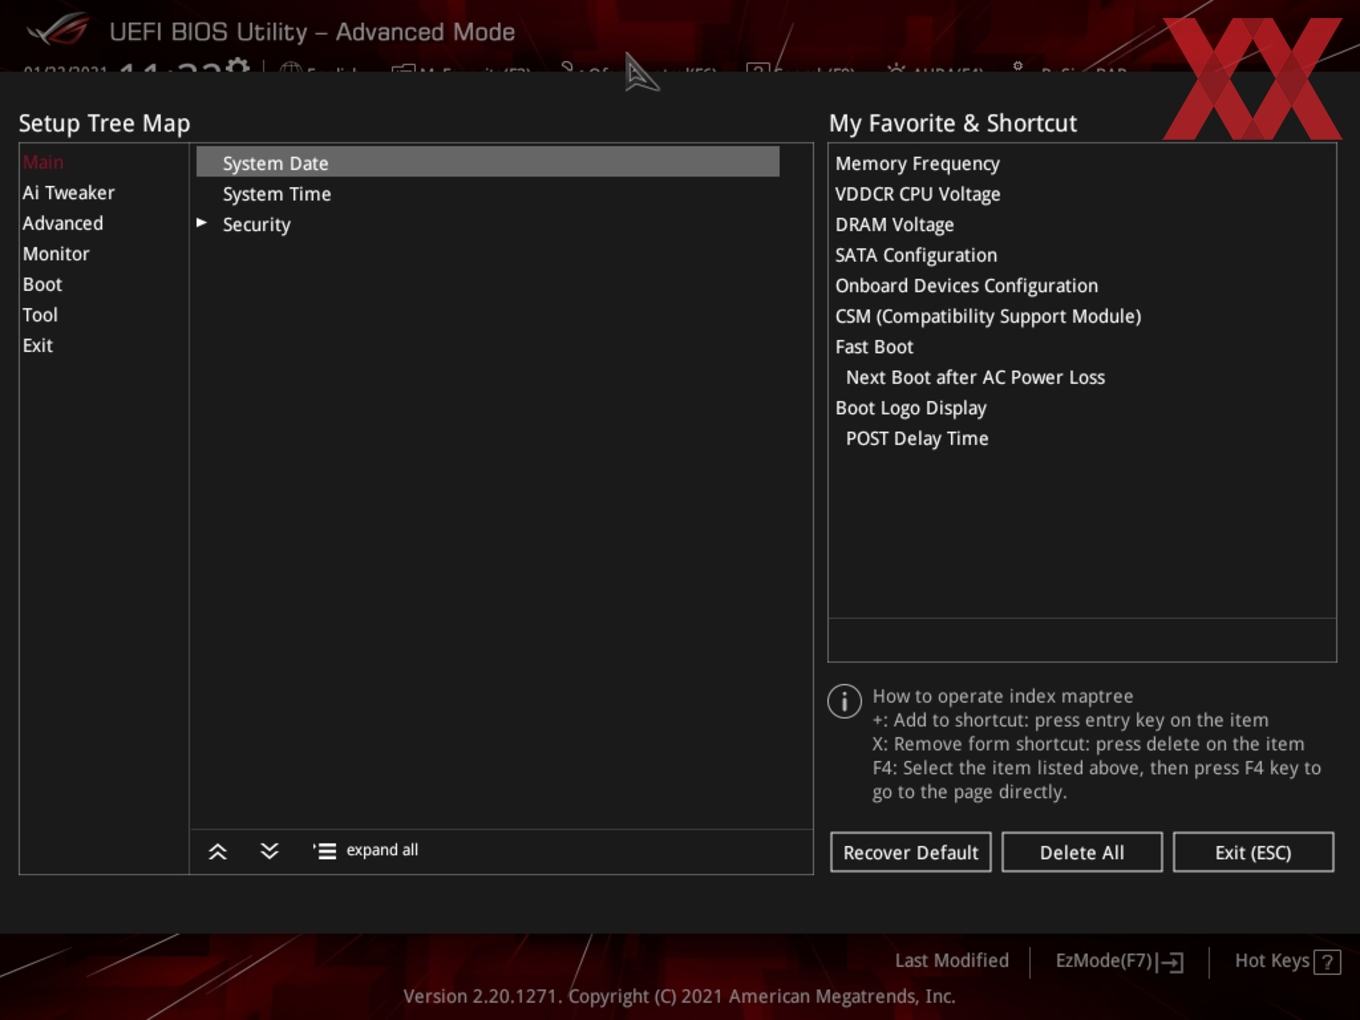Click the info icon beside maptree help
The height and width of the screenshot is (1020, 1360).
coord(845,701)
